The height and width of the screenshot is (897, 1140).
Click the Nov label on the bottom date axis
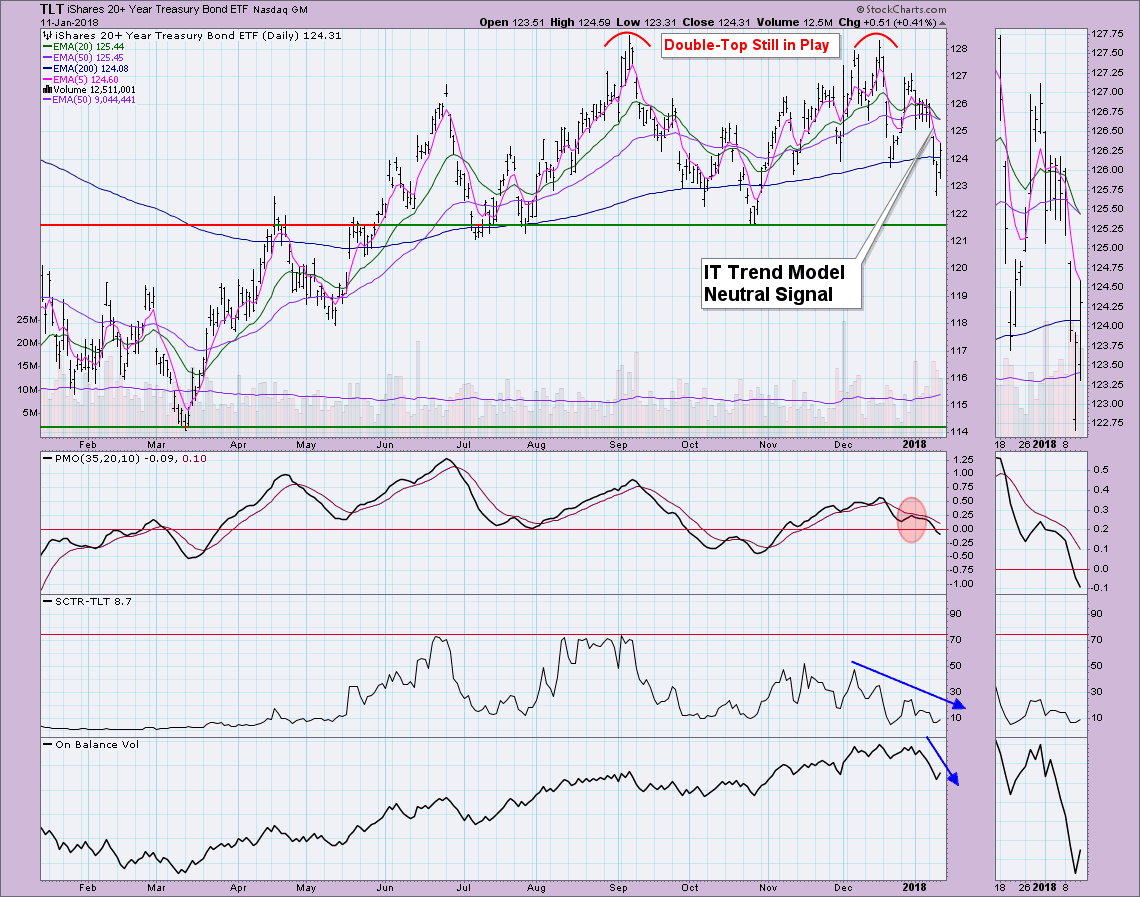coord(768,888)
